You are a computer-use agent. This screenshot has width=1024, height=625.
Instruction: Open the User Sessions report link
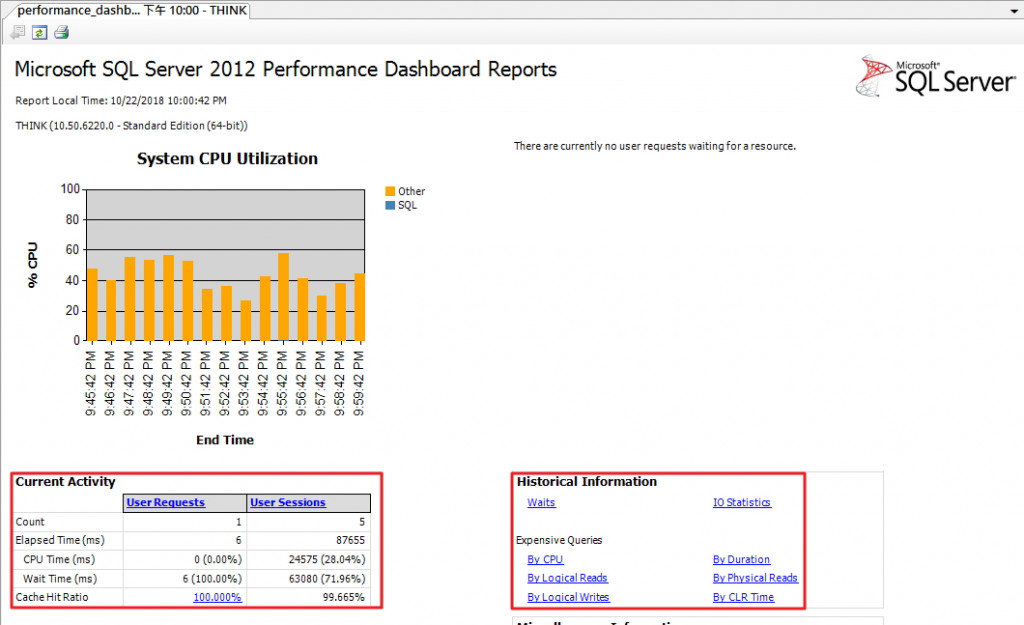coord(287,502)
